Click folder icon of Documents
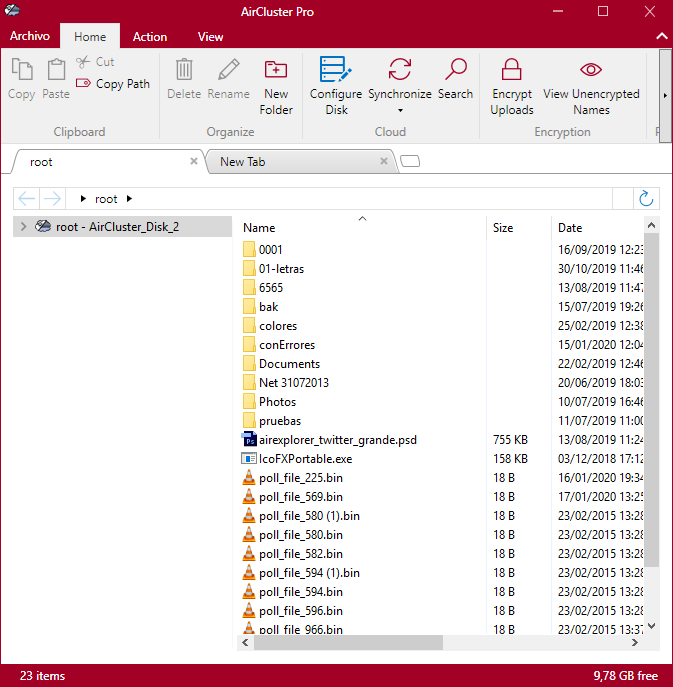 click(x=249, y=363)
